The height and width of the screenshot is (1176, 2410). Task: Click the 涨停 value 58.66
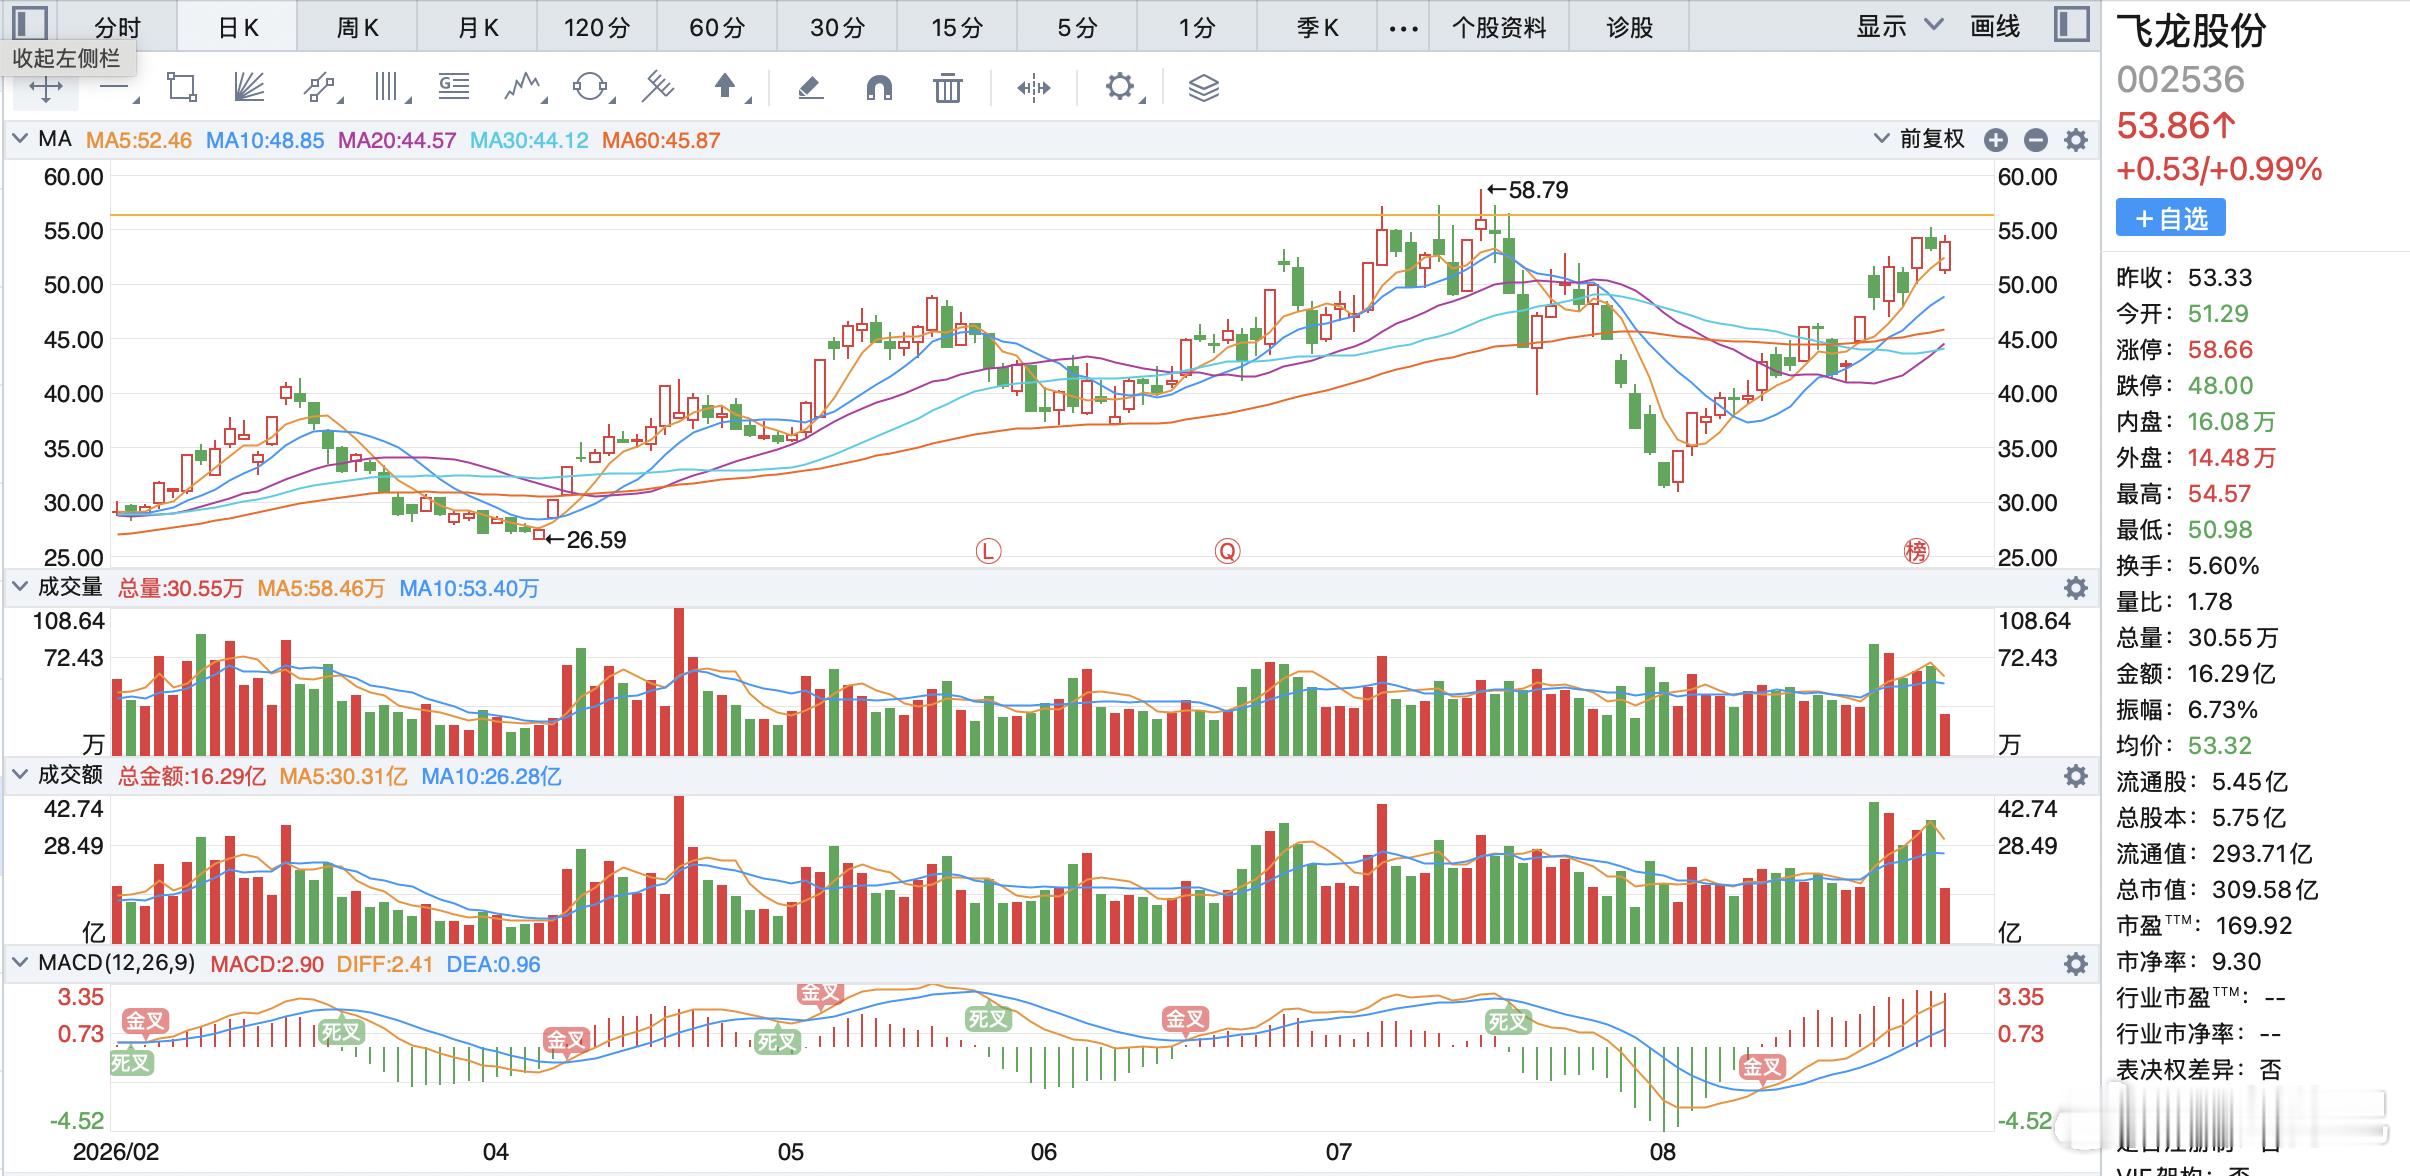coord(2220,350)
